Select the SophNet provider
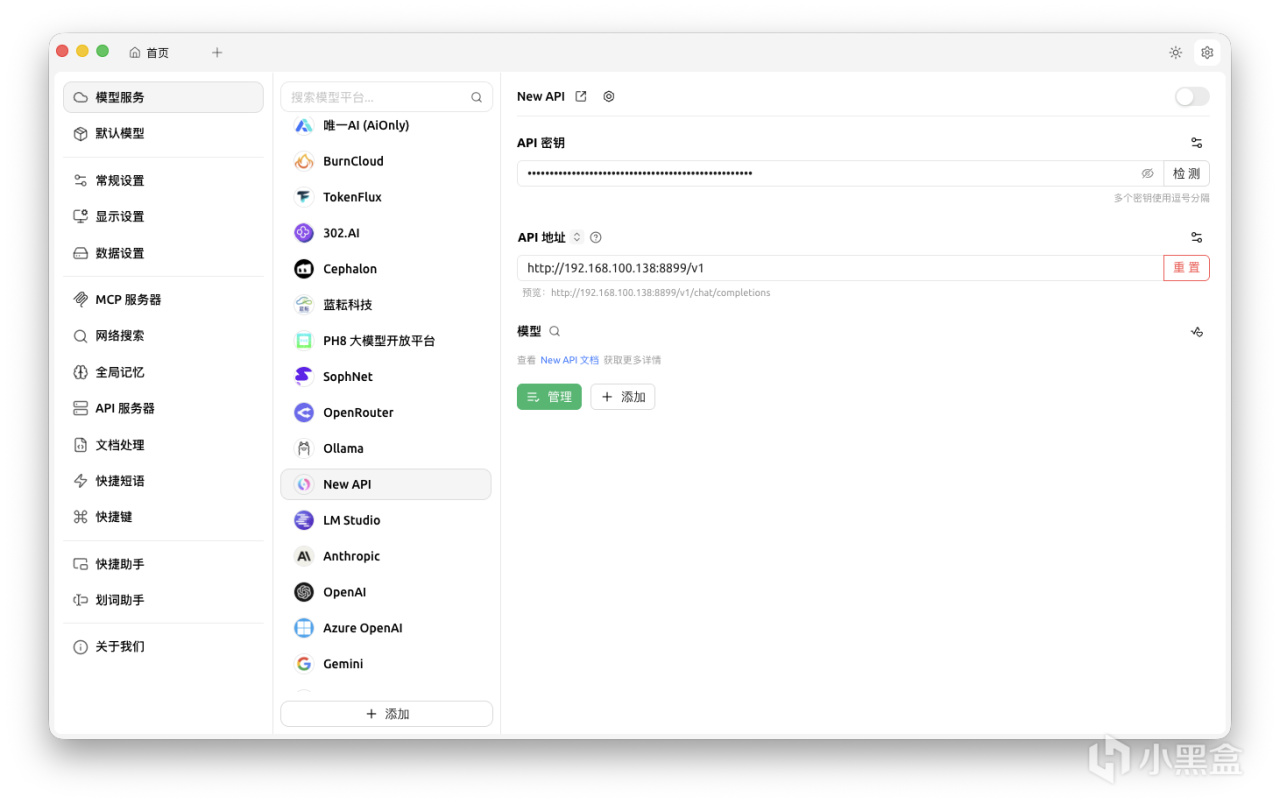1280x804 pixels. (386, 377)
